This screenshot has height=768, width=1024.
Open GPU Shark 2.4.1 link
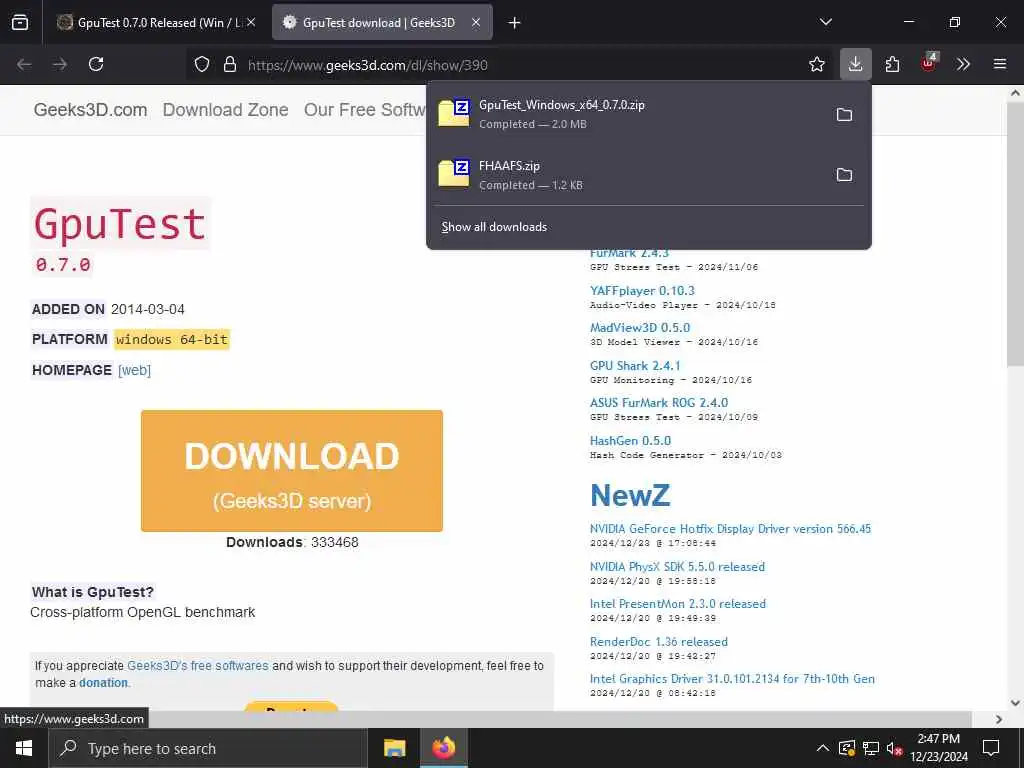(x=635, y=366)
